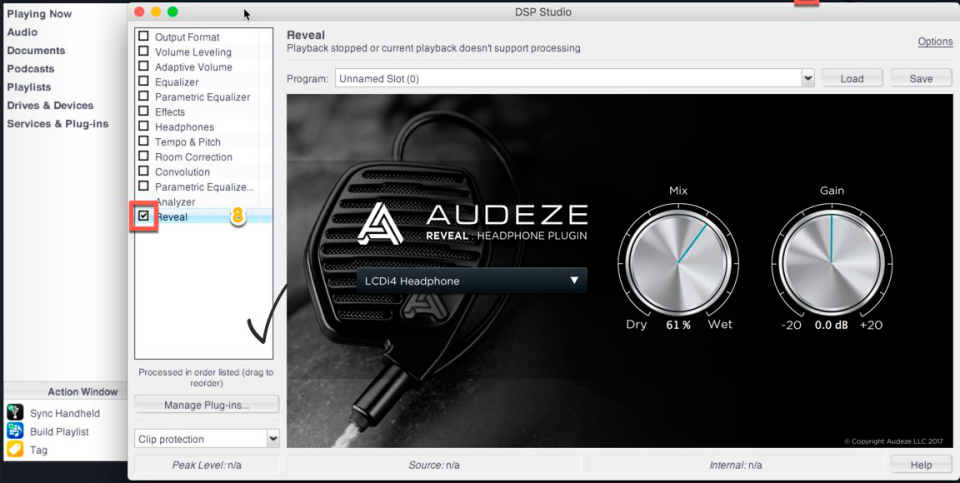The image size is (960, 483).
Task: Select the Volume Leveling list label
Action: [x=193, y=52]
